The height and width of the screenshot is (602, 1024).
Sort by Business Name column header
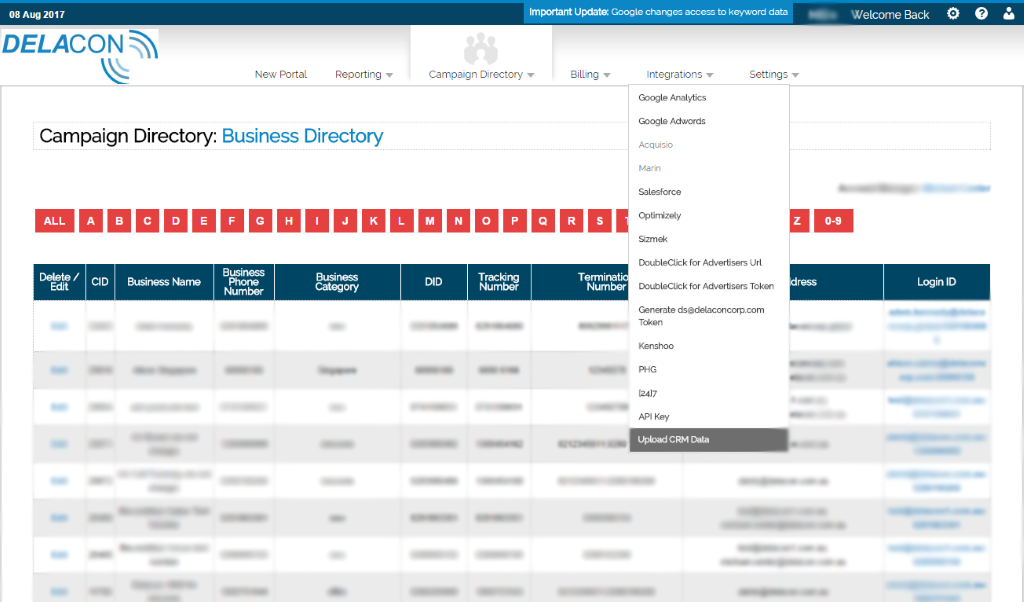[164, 282]
